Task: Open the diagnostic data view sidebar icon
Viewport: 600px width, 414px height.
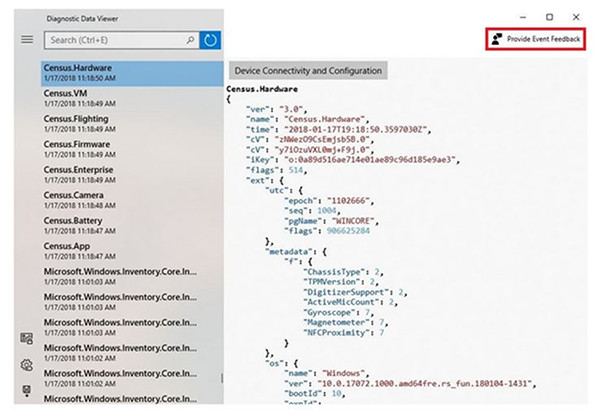Action: coord(26,338)
